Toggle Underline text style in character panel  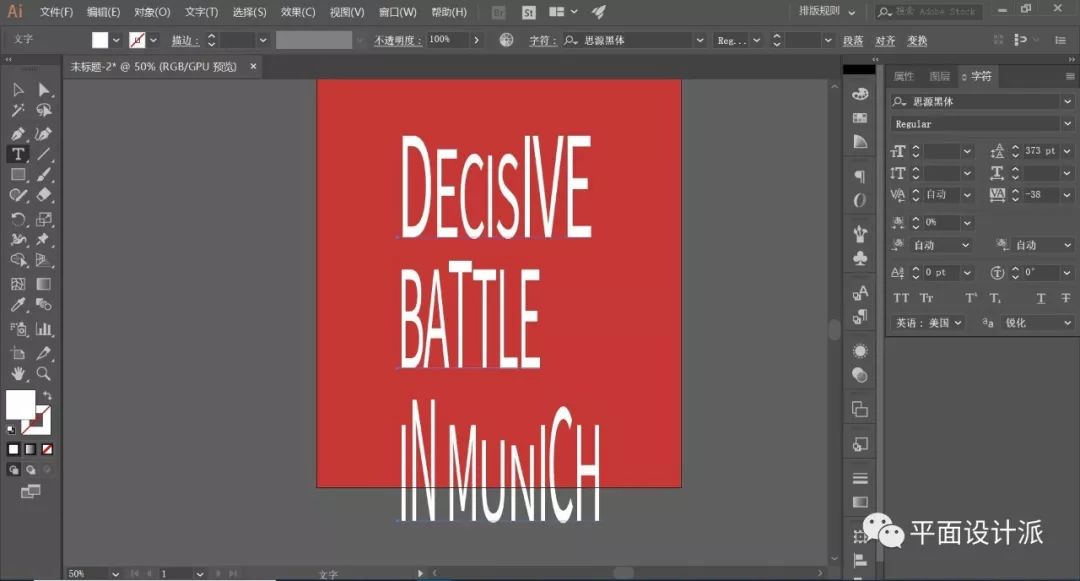coord(1041,298)
